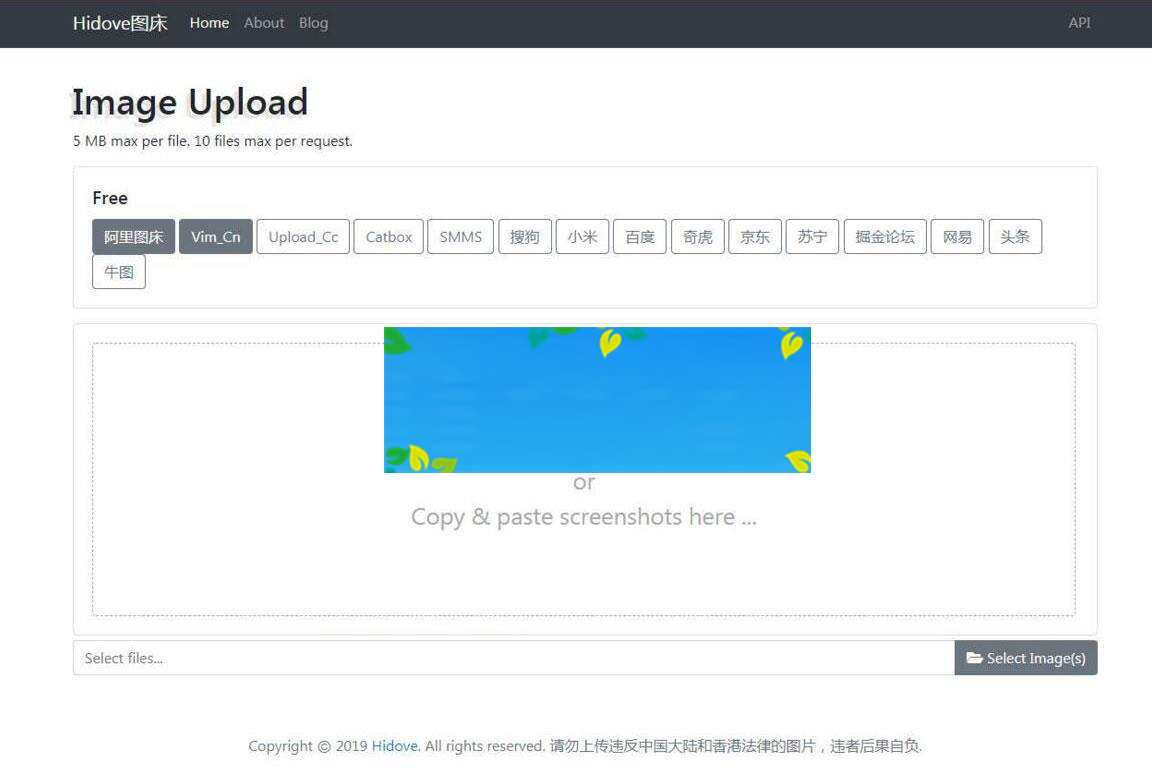Screen dimensions: 1152x780
Task: Click the blue upload illustration image
Action: point(597,399)
